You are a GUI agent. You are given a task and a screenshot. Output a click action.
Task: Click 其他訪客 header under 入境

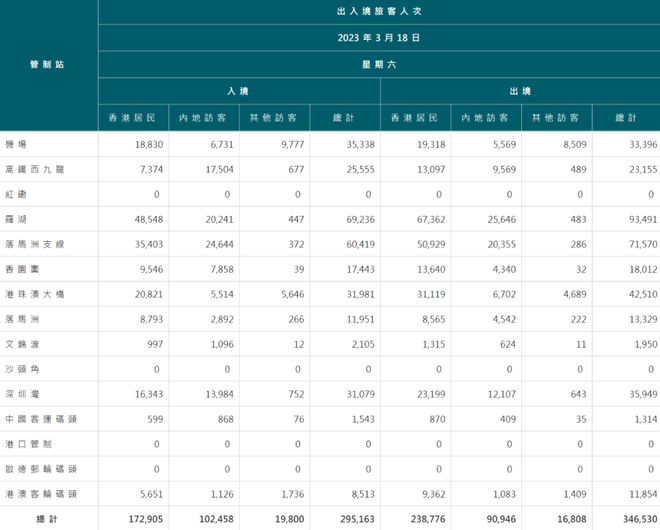273,118
